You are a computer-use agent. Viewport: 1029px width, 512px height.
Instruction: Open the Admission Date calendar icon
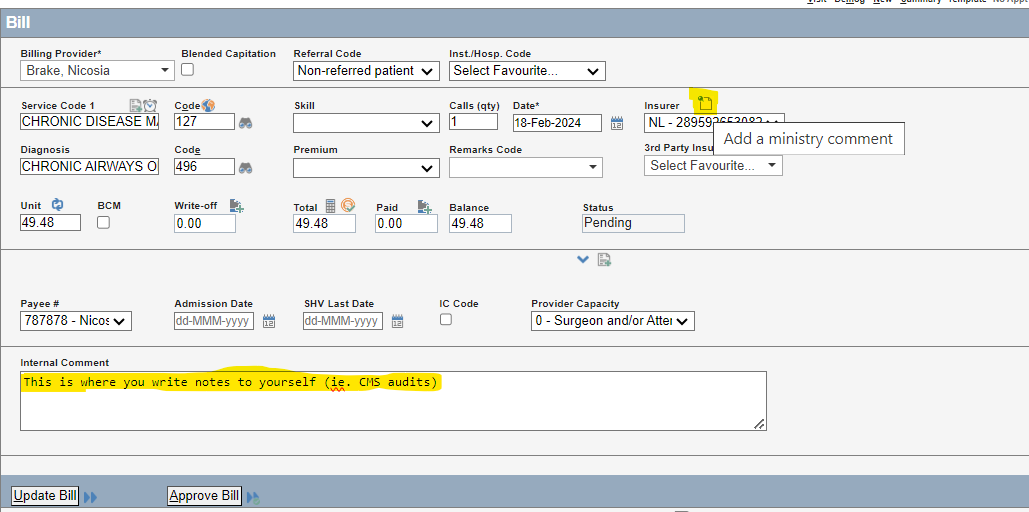[x=270, y=321]
